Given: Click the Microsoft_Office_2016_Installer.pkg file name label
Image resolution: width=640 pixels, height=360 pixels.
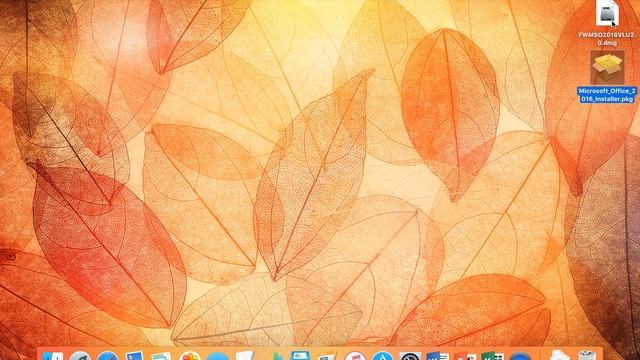Looking at the screenshot, I should coord(607,95).
